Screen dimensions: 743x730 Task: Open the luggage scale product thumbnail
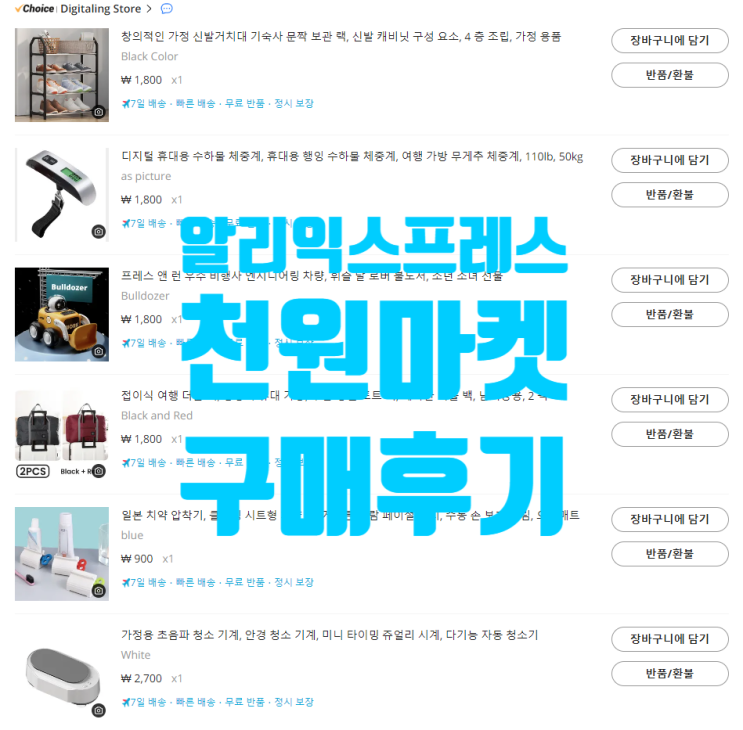(62, 195)
